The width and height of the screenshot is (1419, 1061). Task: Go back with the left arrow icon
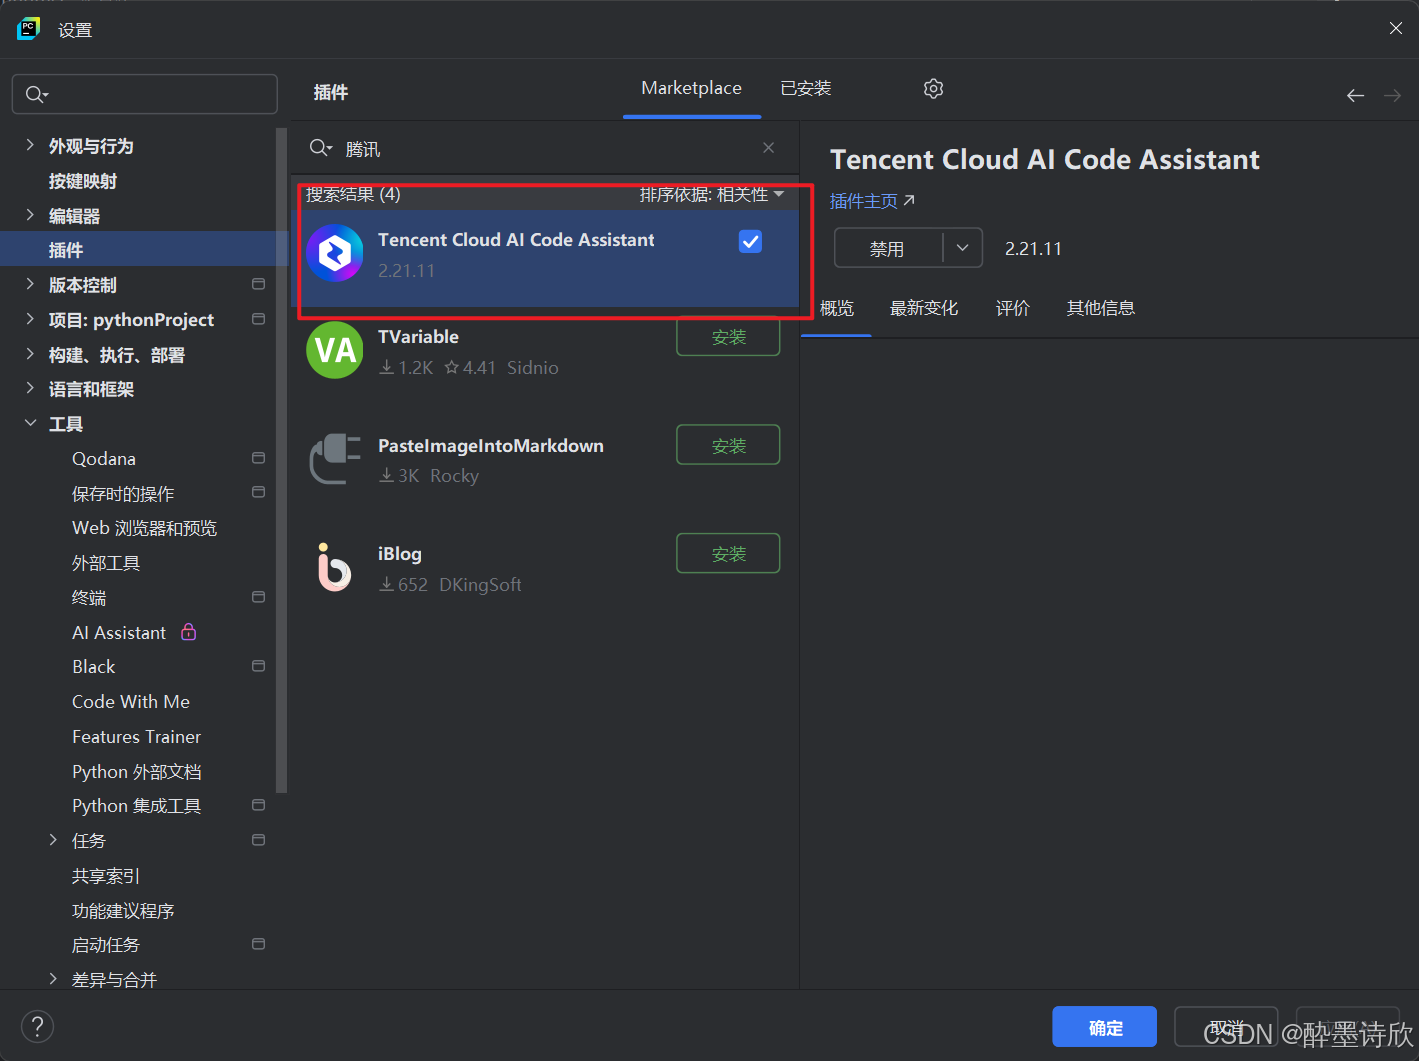coord(1355,96)
